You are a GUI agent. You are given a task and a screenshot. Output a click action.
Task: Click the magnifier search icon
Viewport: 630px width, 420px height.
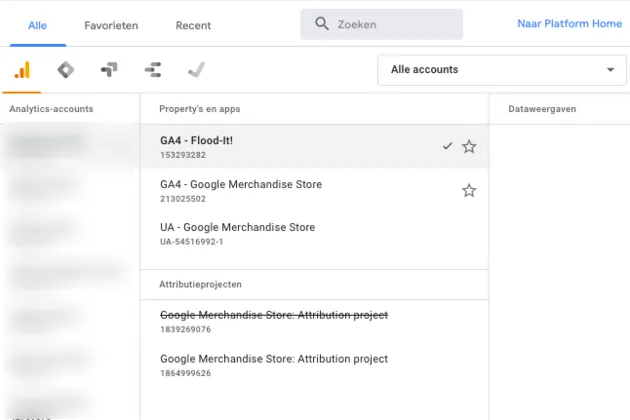pos(322,24)
